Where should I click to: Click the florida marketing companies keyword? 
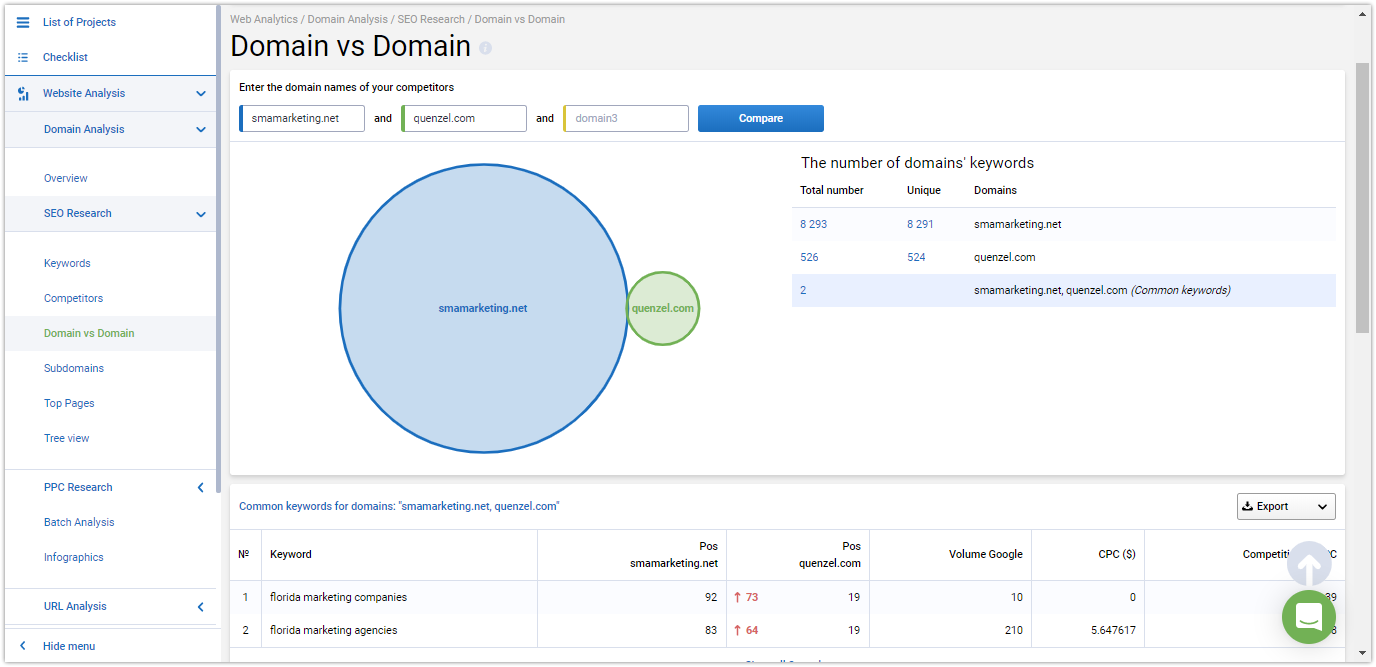pos(338,597)
